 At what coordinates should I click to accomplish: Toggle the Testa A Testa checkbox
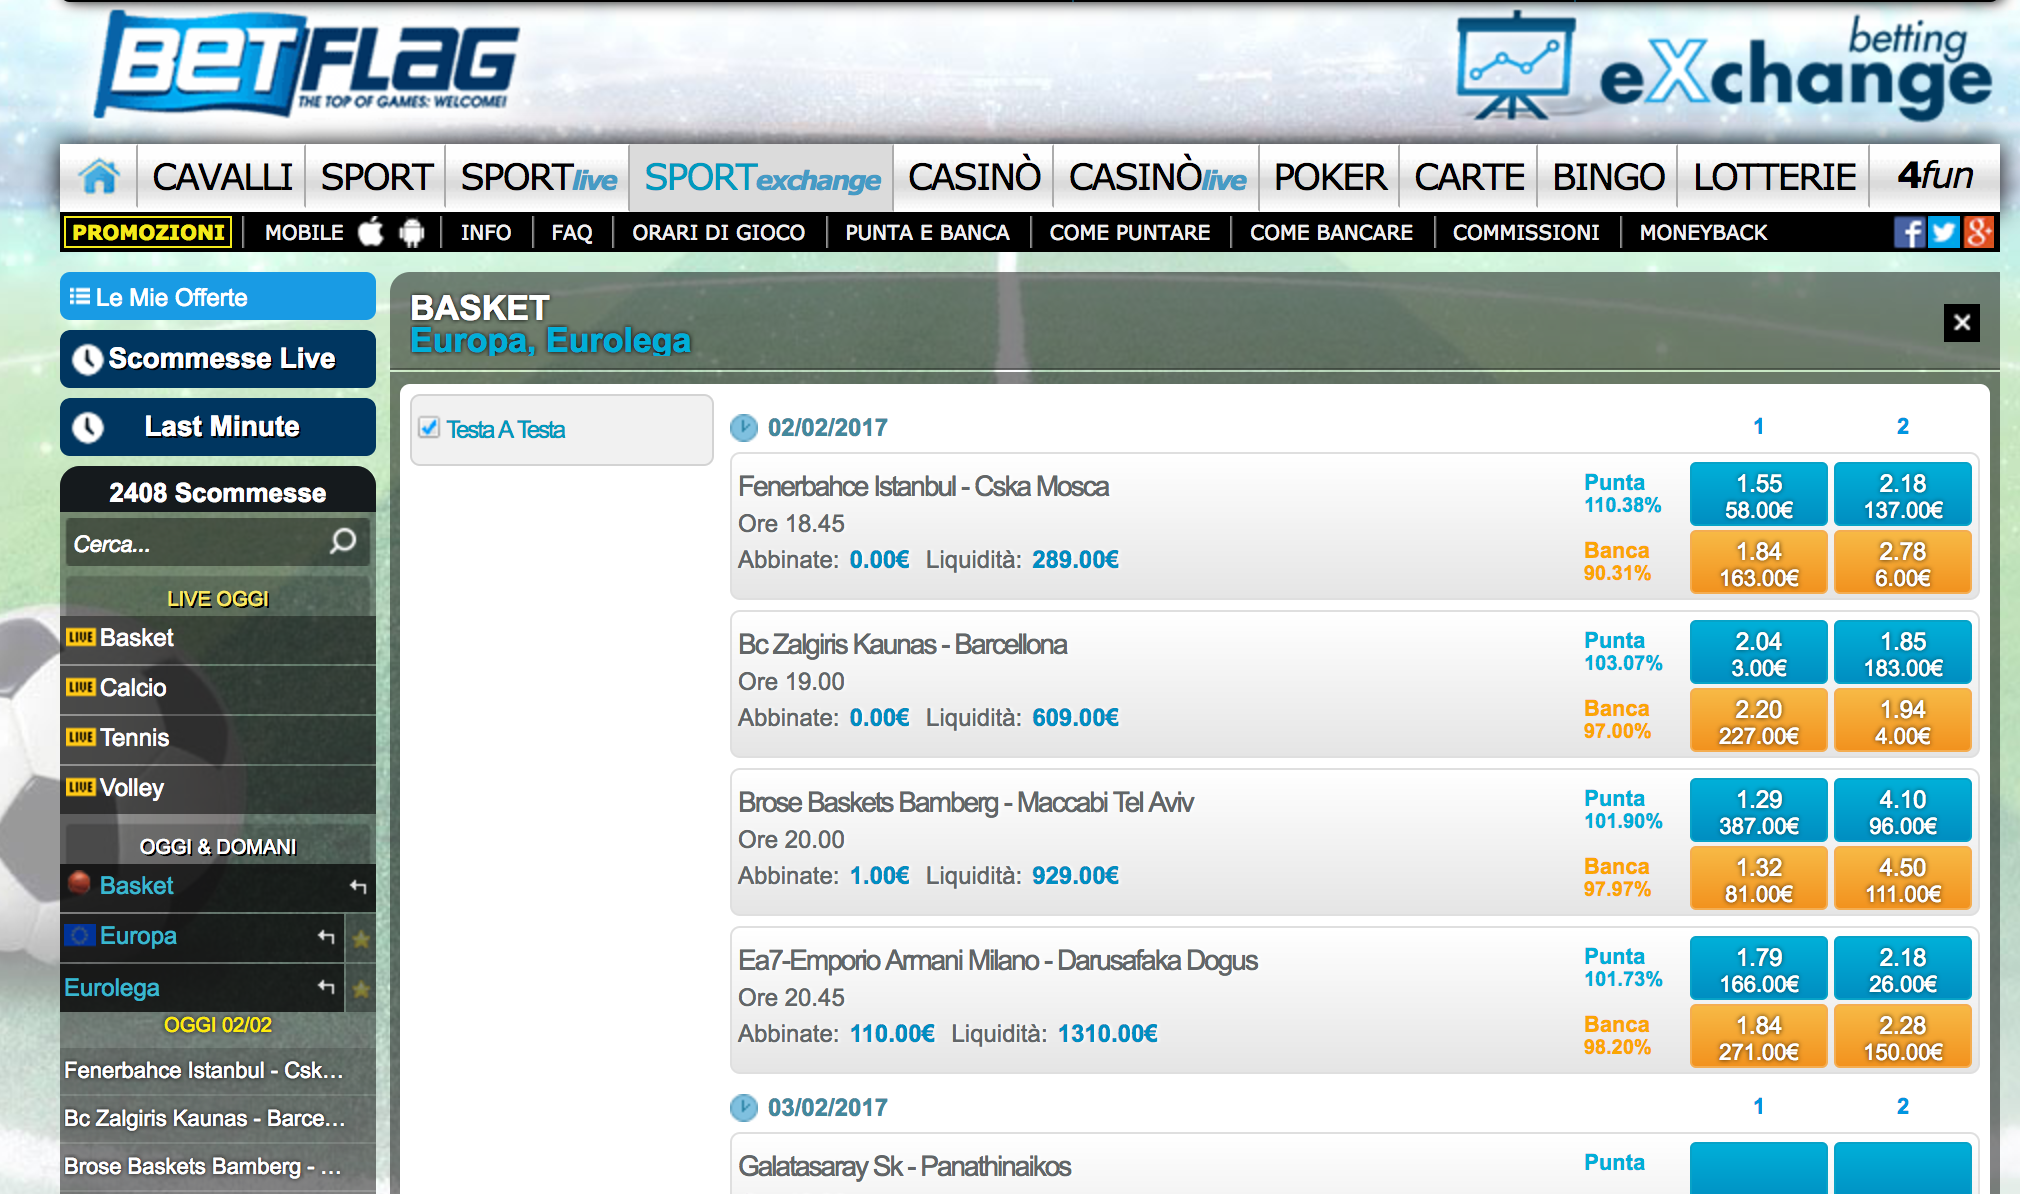pos(429,428)
